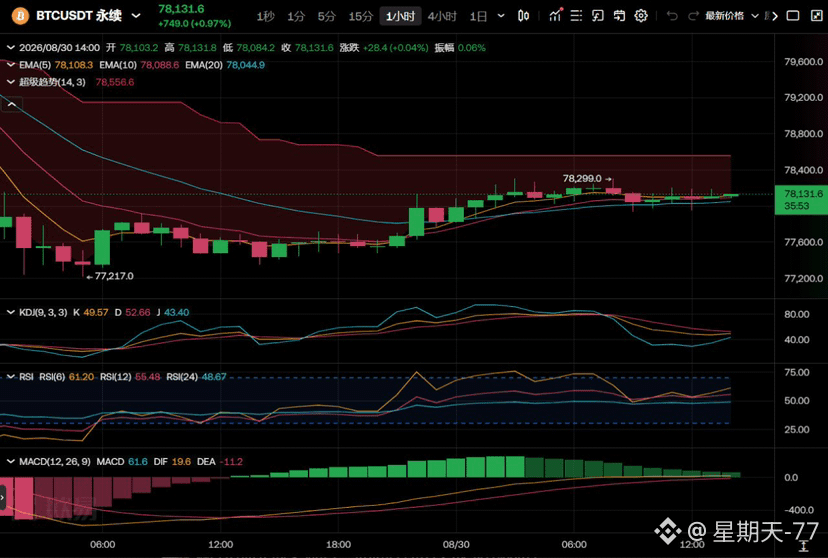Click the single window layout icon

pyautogui.click(x=793, y=16)
